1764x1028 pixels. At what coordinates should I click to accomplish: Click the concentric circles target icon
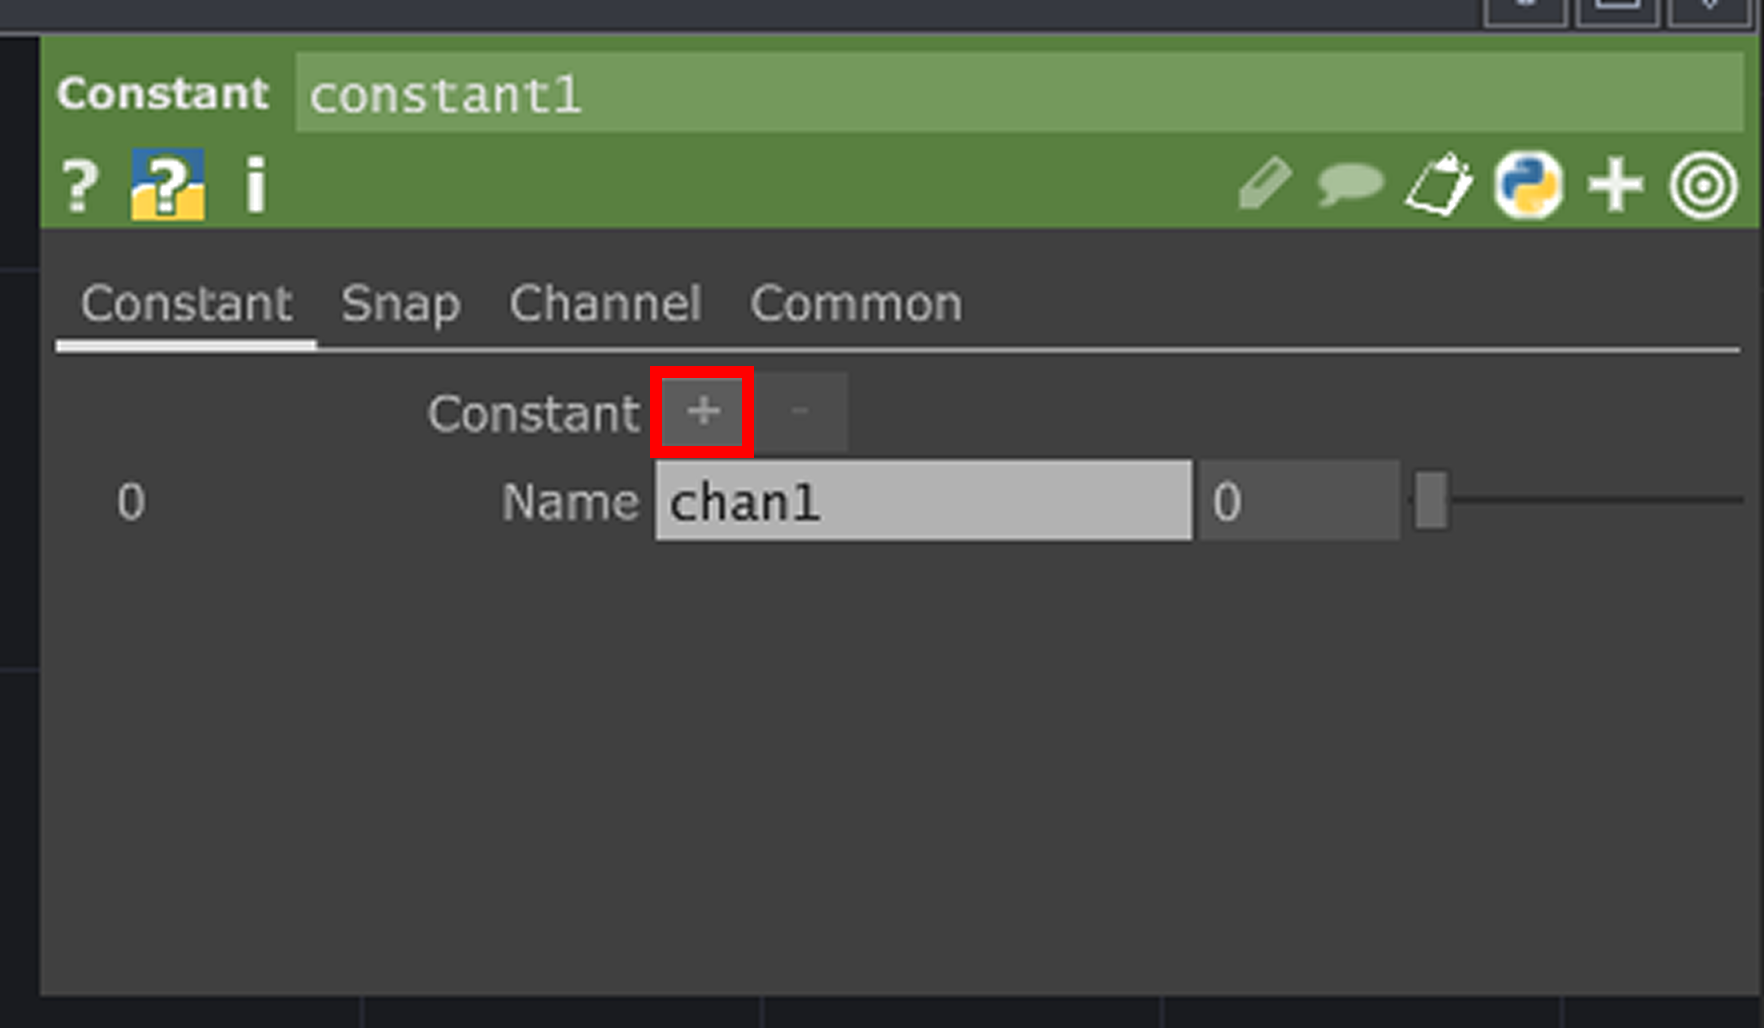(x=1704, y=186)
